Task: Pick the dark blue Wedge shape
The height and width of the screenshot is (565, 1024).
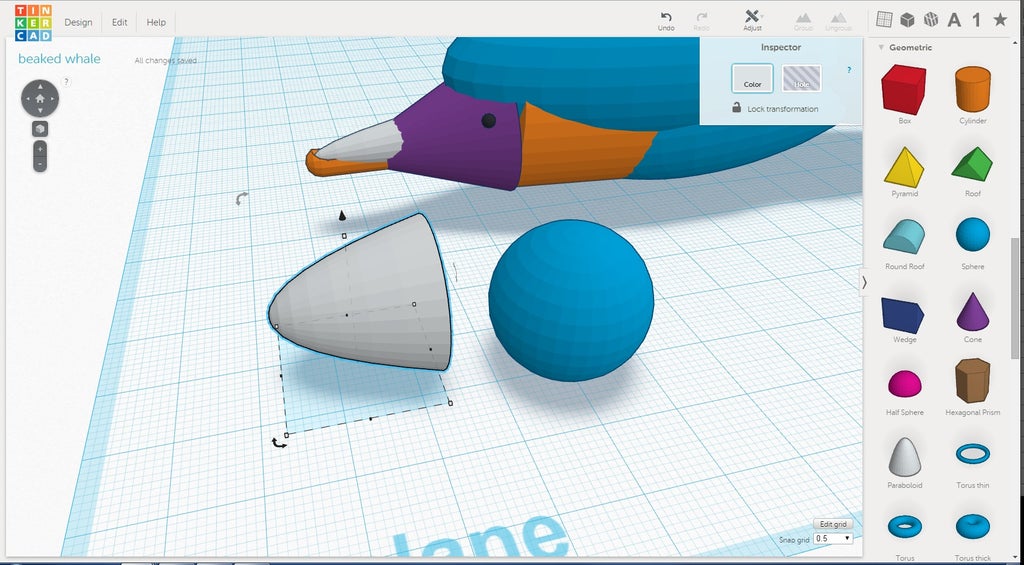Action: pos(903,315)
